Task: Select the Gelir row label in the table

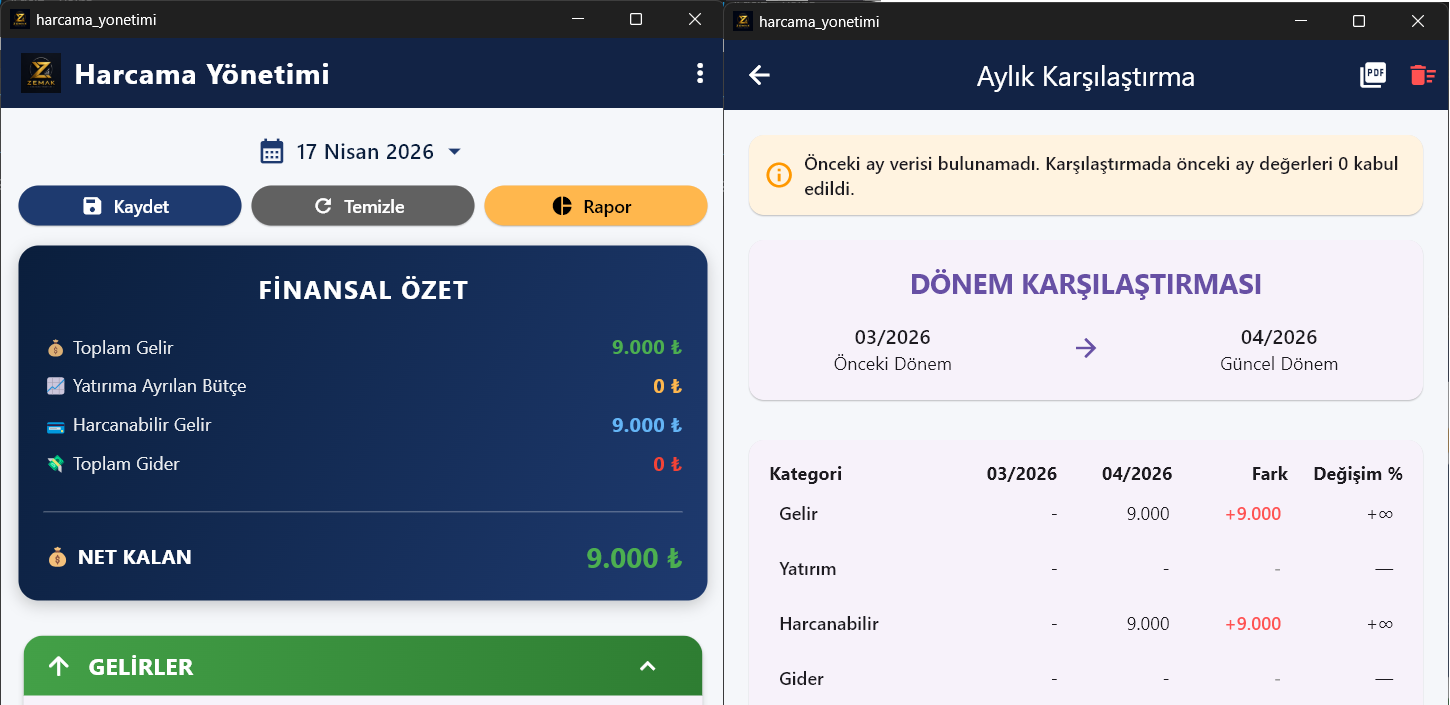Action: [799, 514]
